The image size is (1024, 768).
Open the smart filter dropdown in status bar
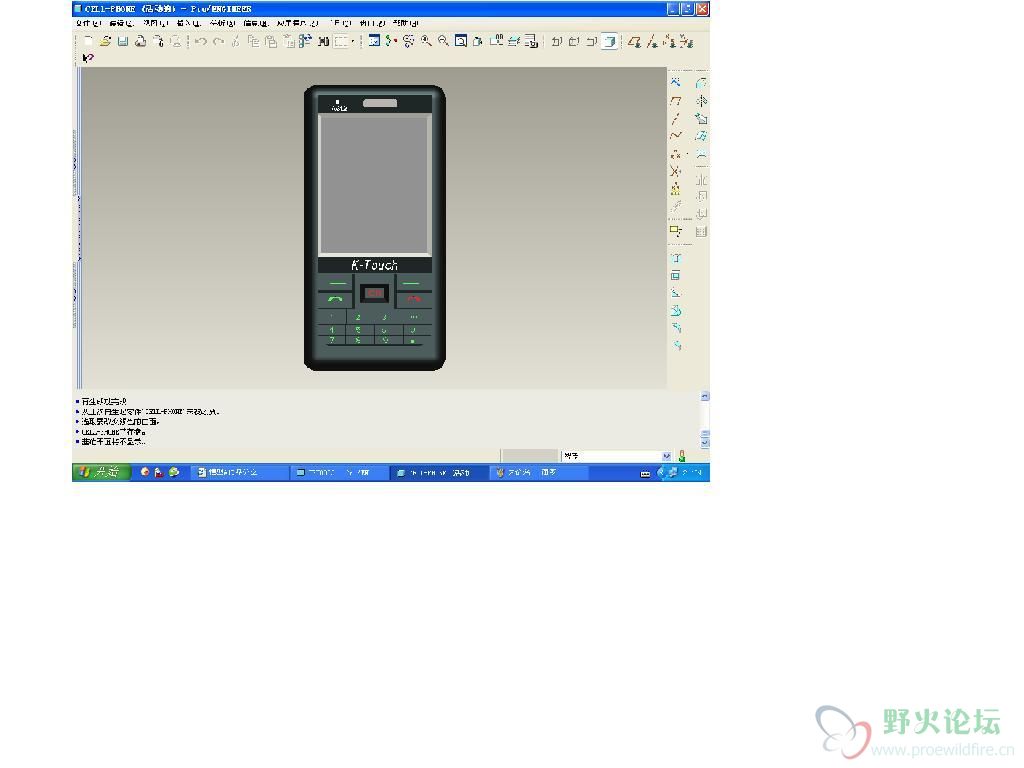point(666,456)
